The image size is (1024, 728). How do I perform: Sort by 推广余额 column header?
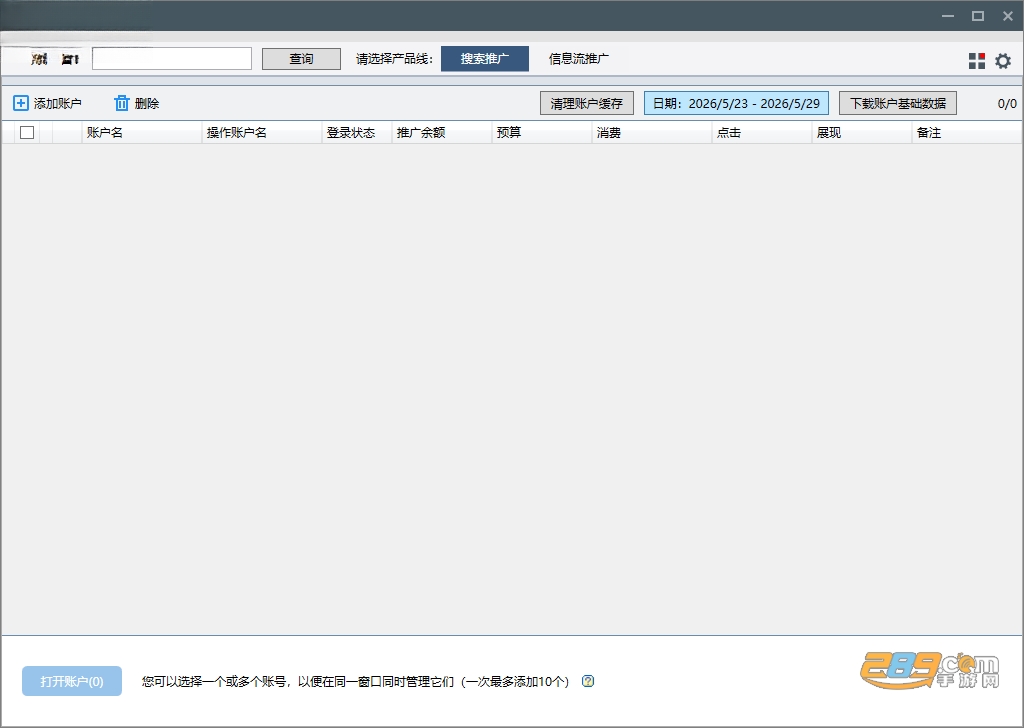[441, 133]
